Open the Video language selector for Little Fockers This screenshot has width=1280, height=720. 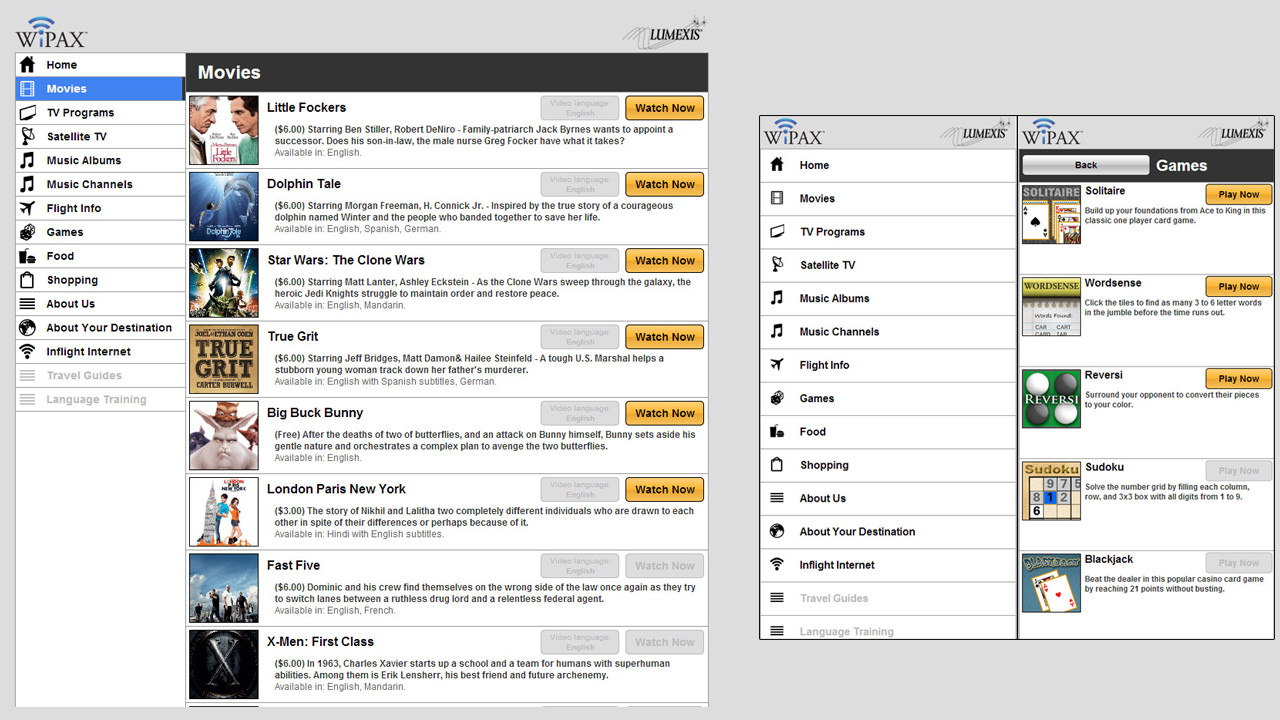[580, 108]
